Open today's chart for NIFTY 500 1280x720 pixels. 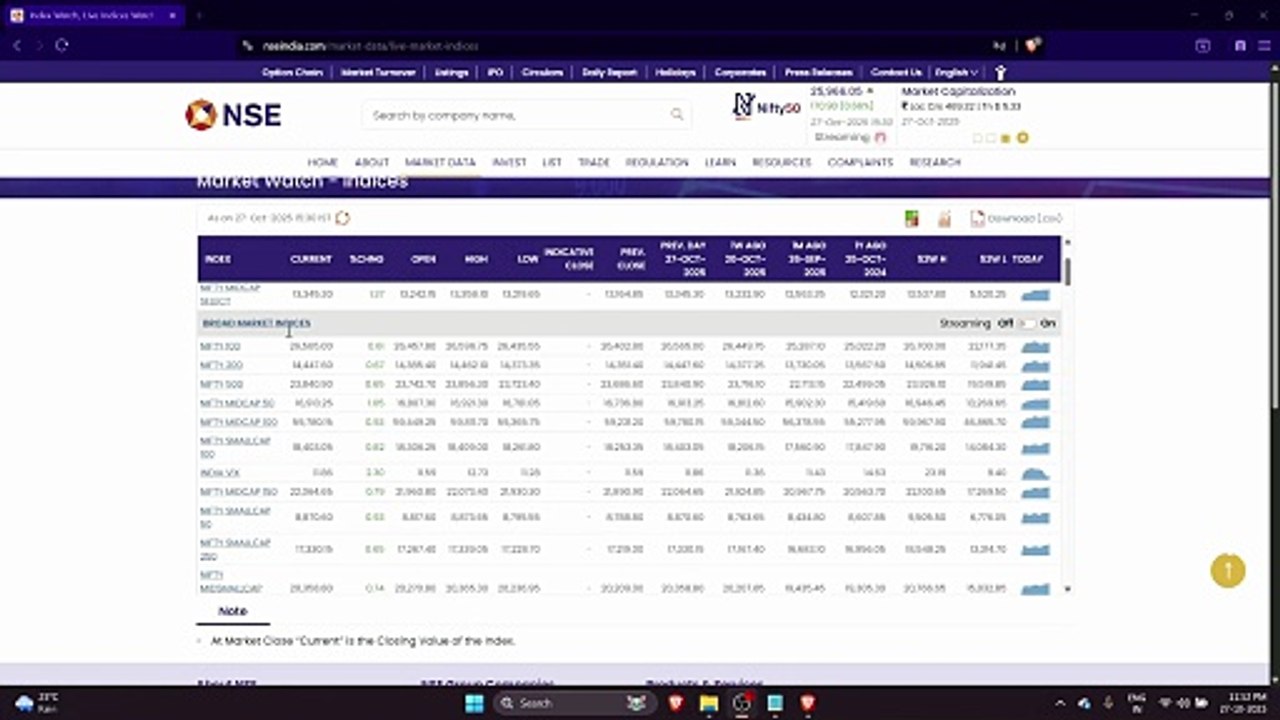[x=1035, y=384]
